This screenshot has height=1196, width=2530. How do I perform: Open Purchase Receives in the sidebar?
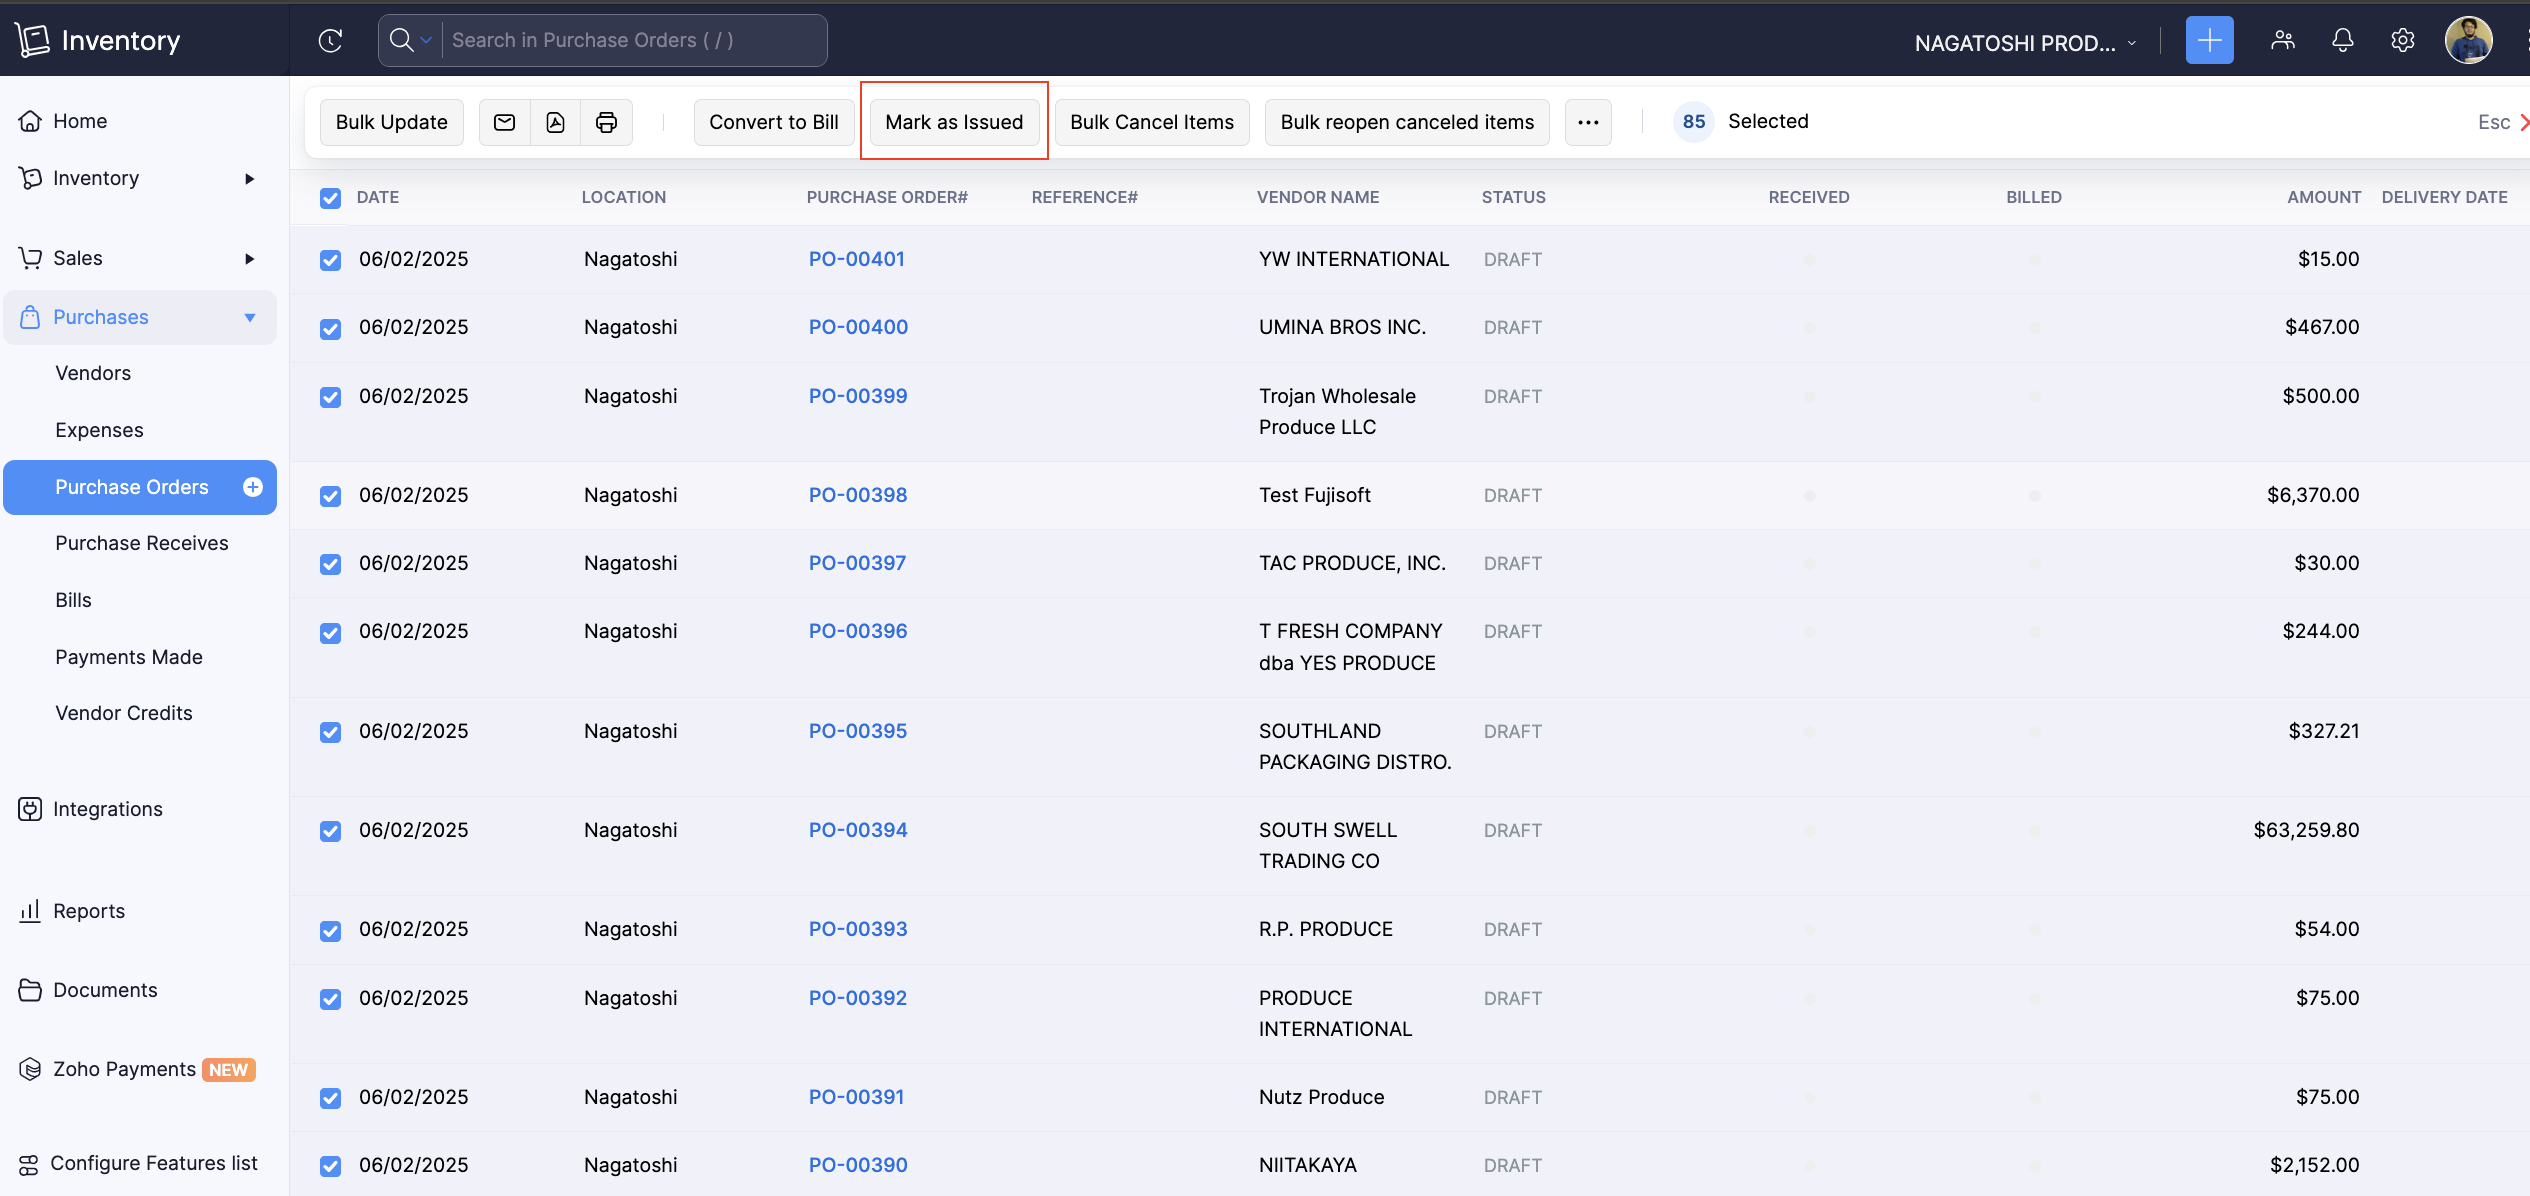tap(142, 543)
